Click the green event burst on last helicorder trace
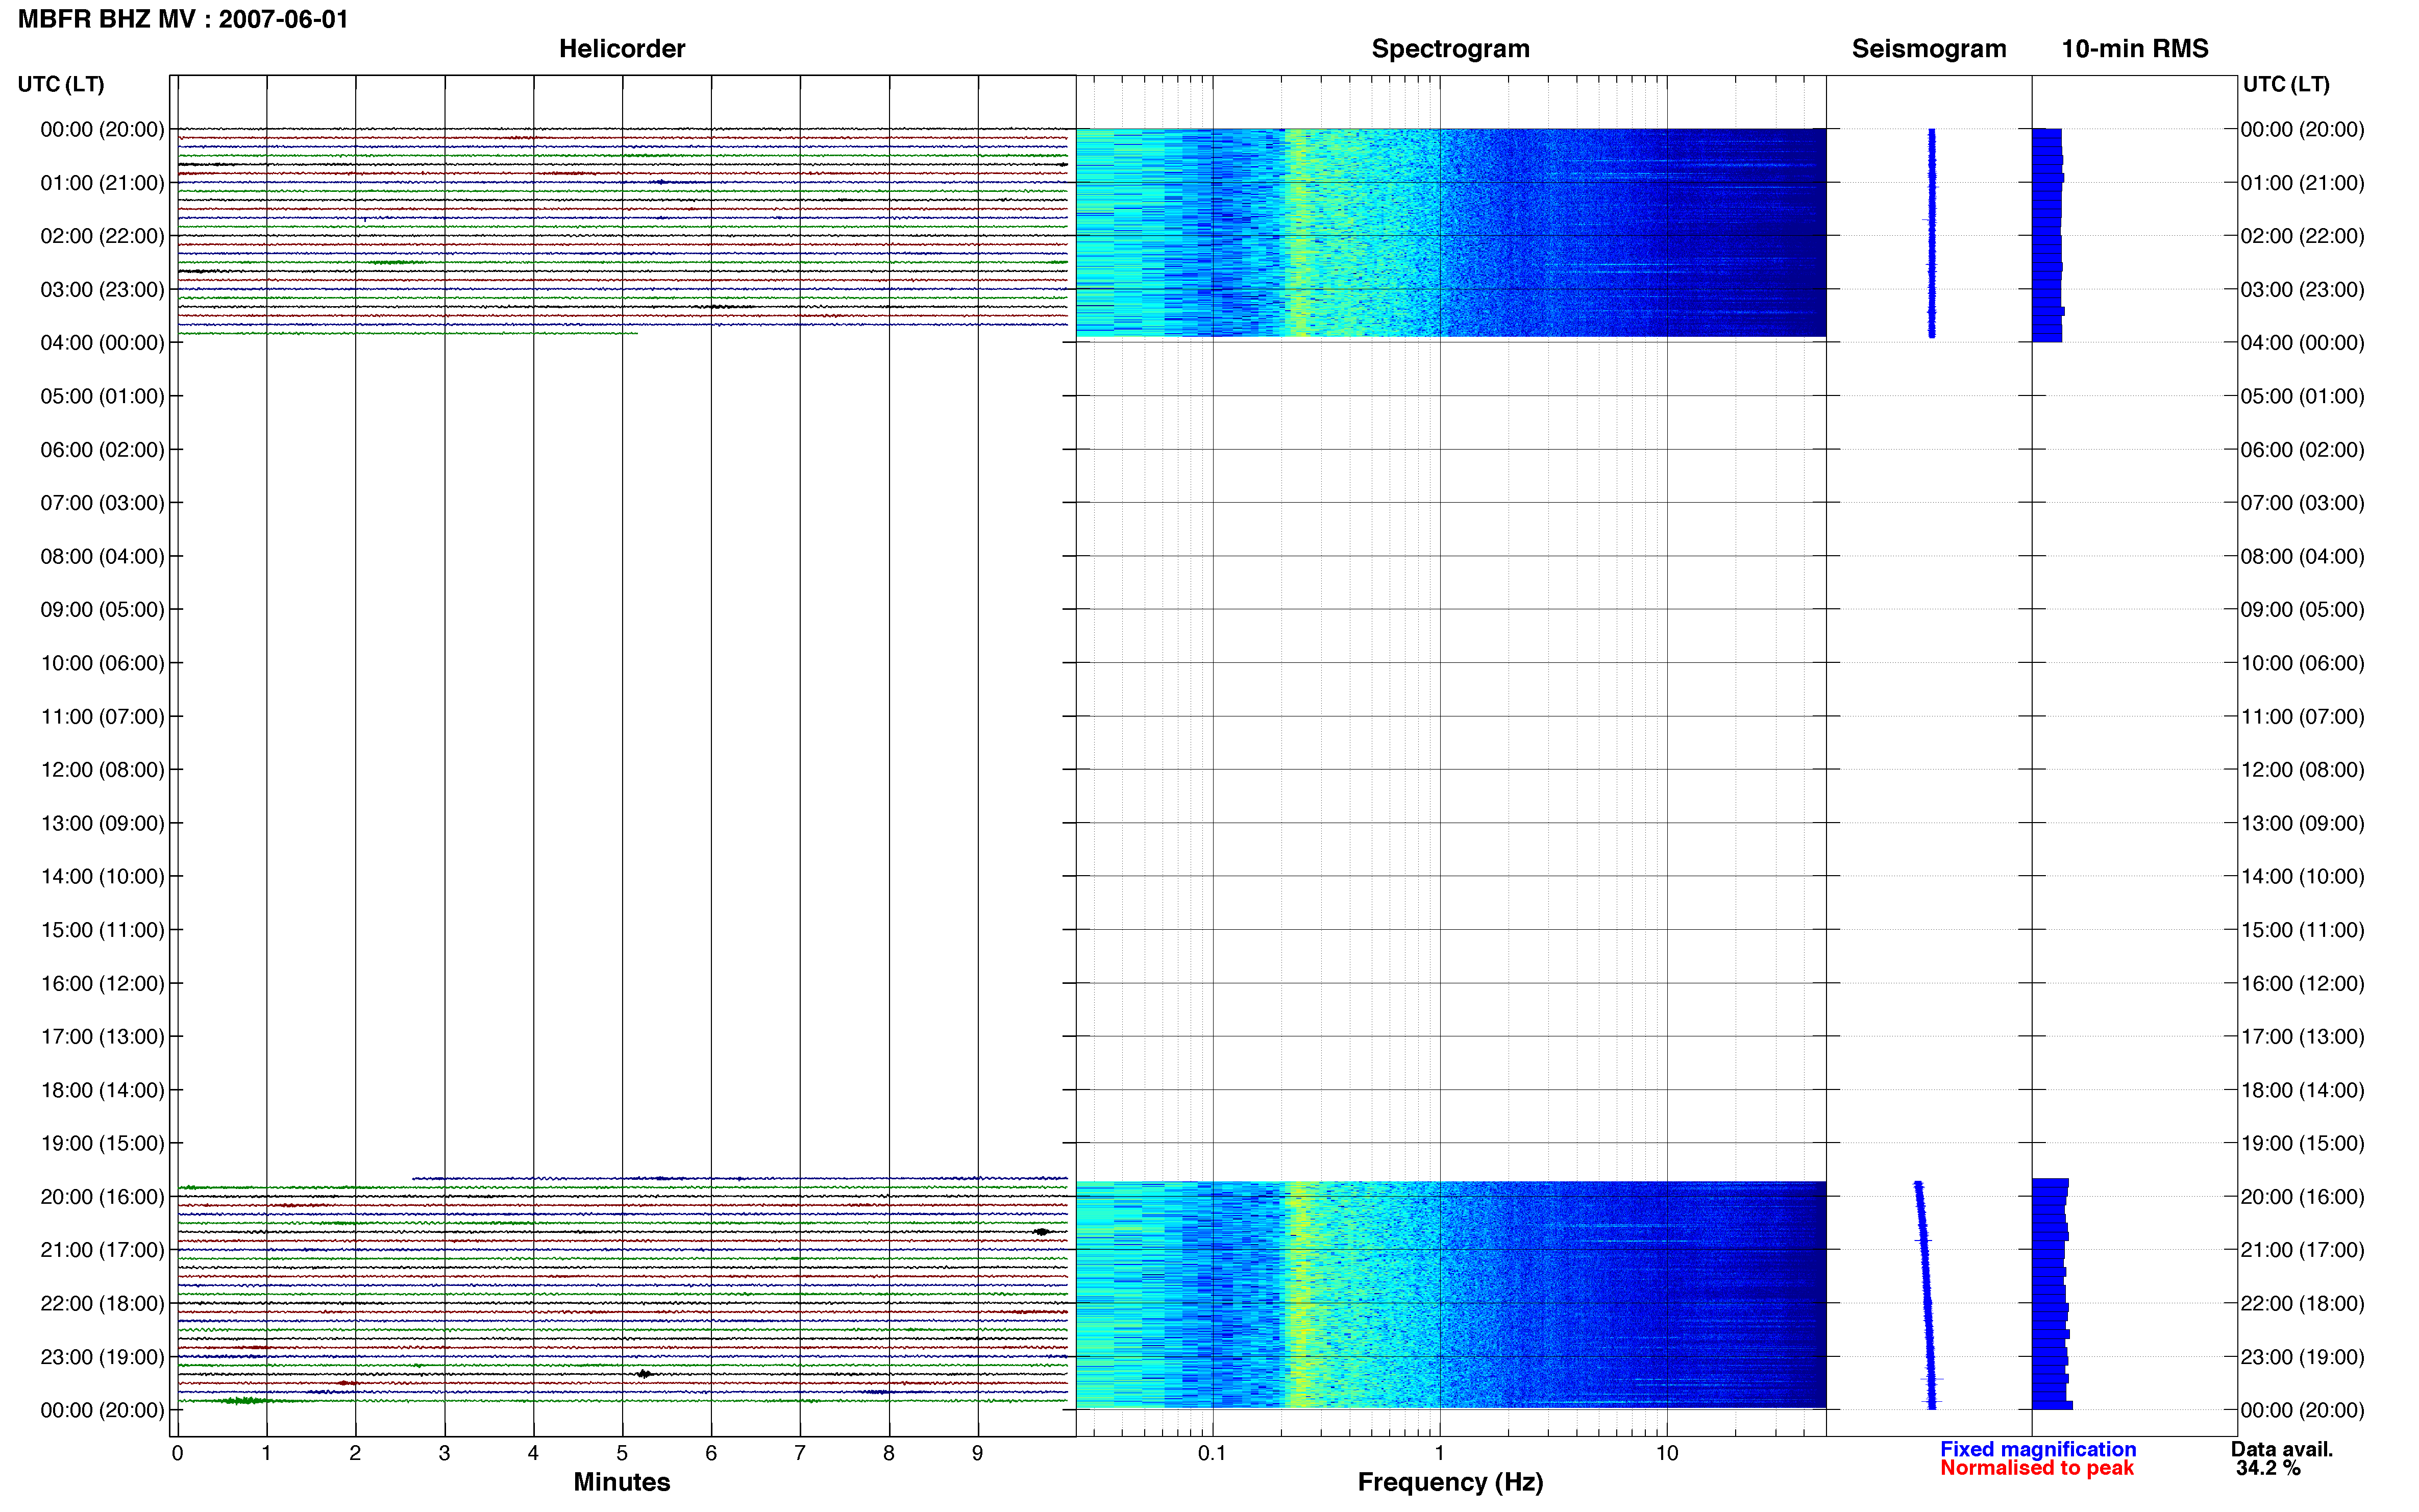 pyautogui.click(x=243, y=1401)
